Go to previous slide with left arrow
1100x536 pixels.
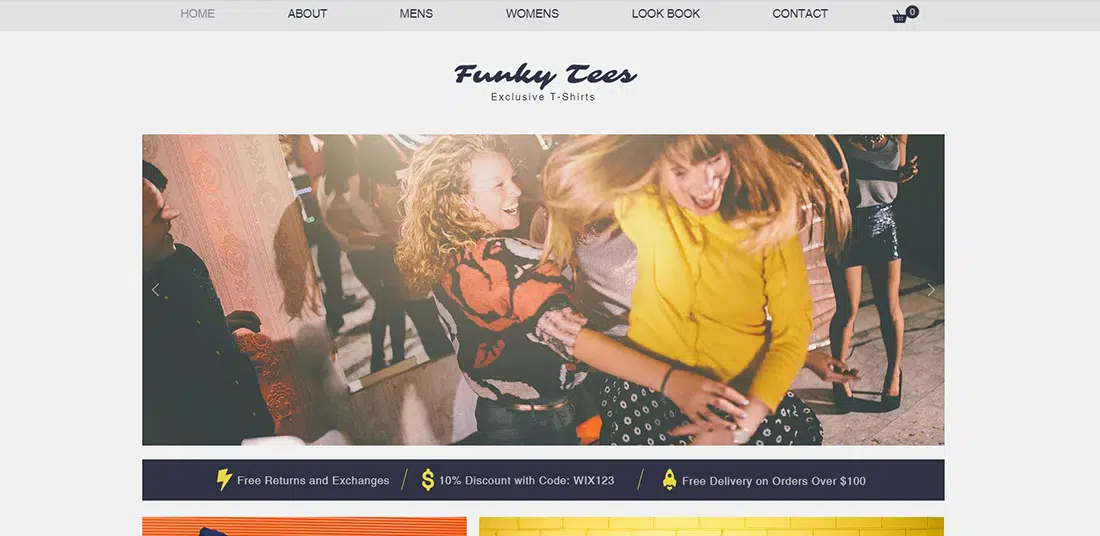[155, 290]
